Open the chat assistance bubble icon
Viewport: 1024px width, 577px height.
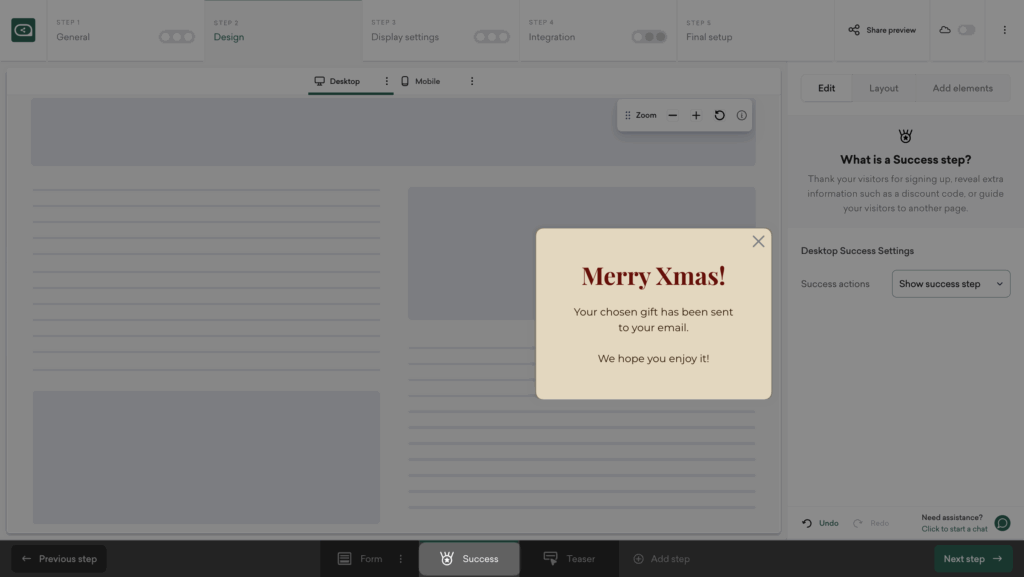click(1002, 523)
